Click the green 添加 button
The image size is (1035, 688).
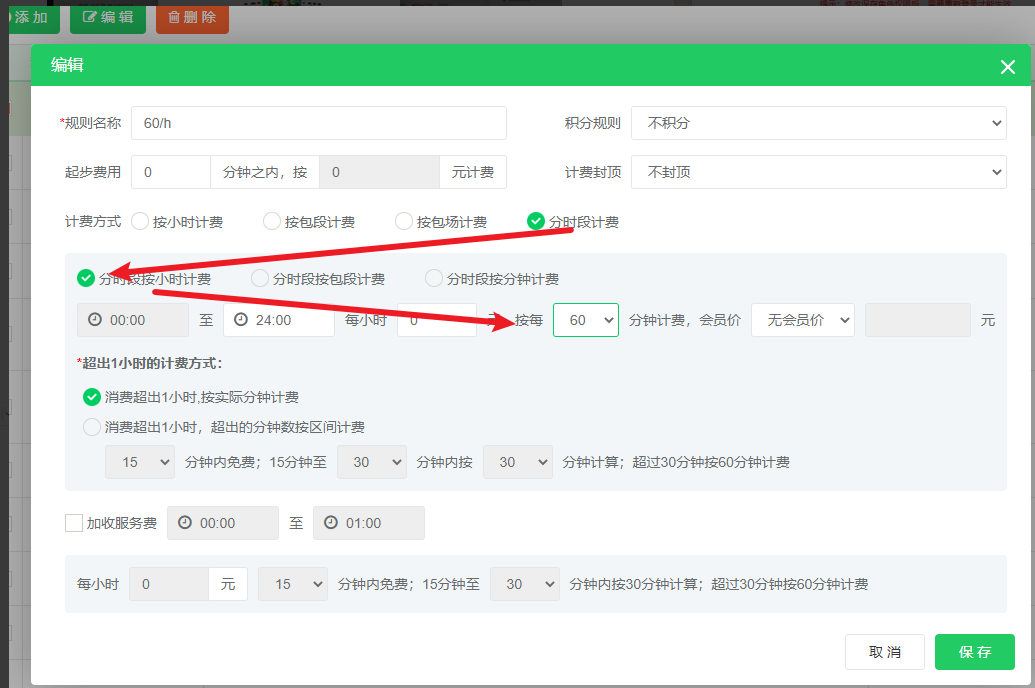pyautogui.click(x=33, y=17)
